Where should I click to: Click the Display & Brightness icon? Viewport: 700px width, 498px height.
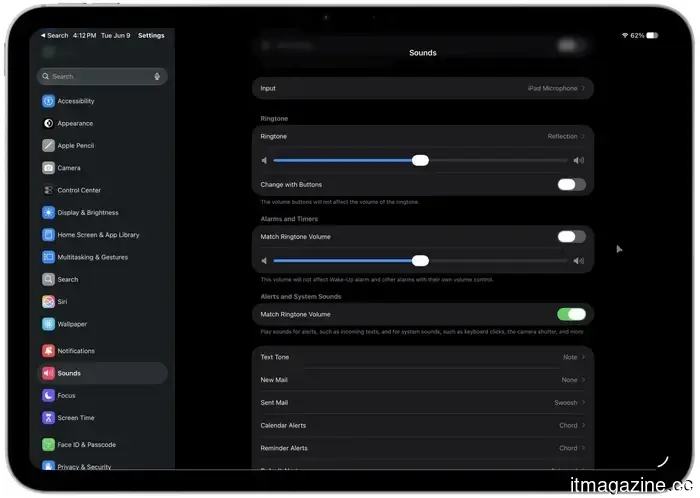pos(48,212)
